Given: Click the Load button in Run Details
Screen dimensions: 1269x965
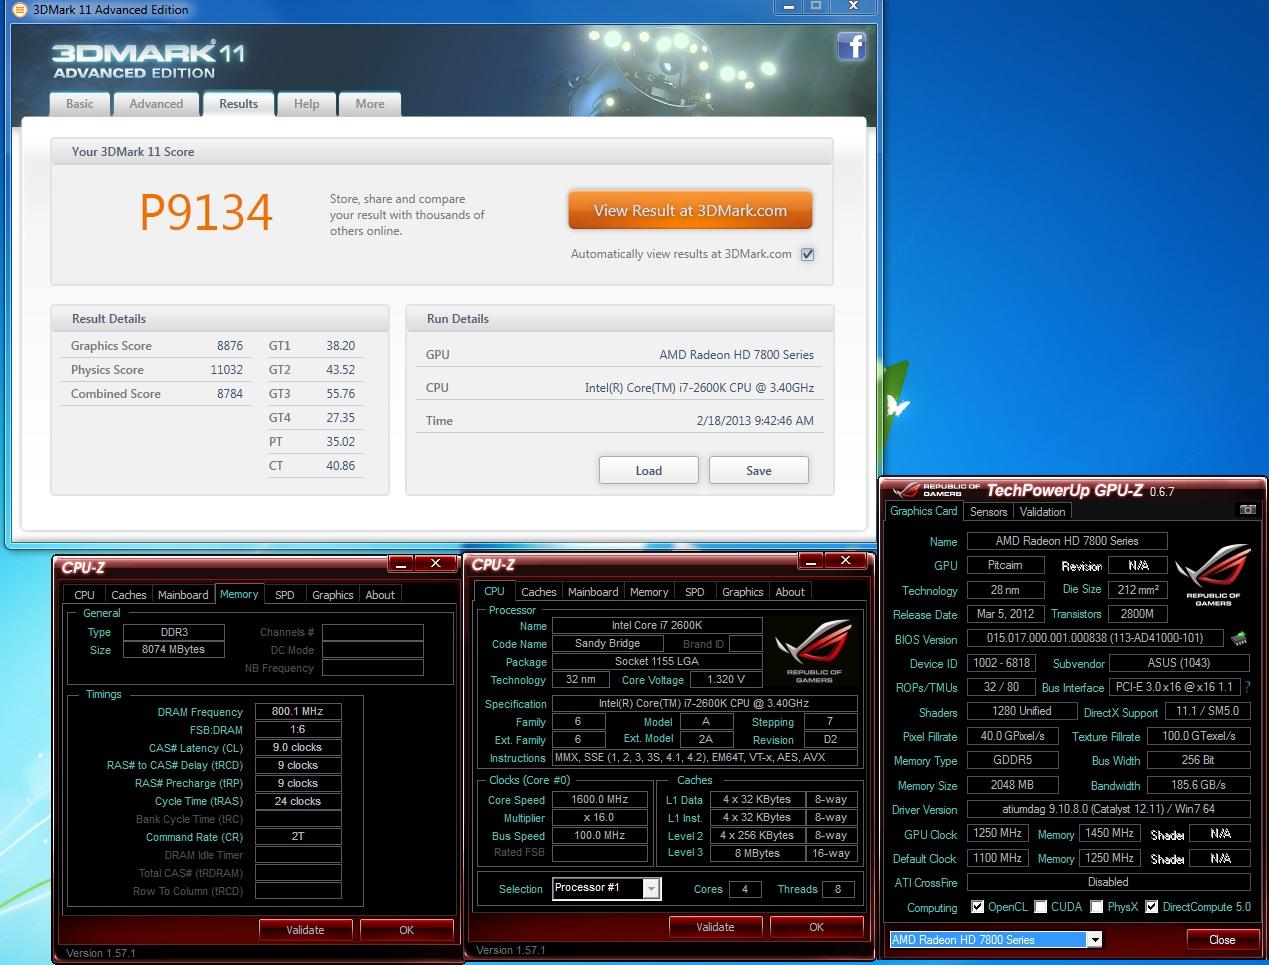Looking at the screenshot, I should tap(649, 471).
